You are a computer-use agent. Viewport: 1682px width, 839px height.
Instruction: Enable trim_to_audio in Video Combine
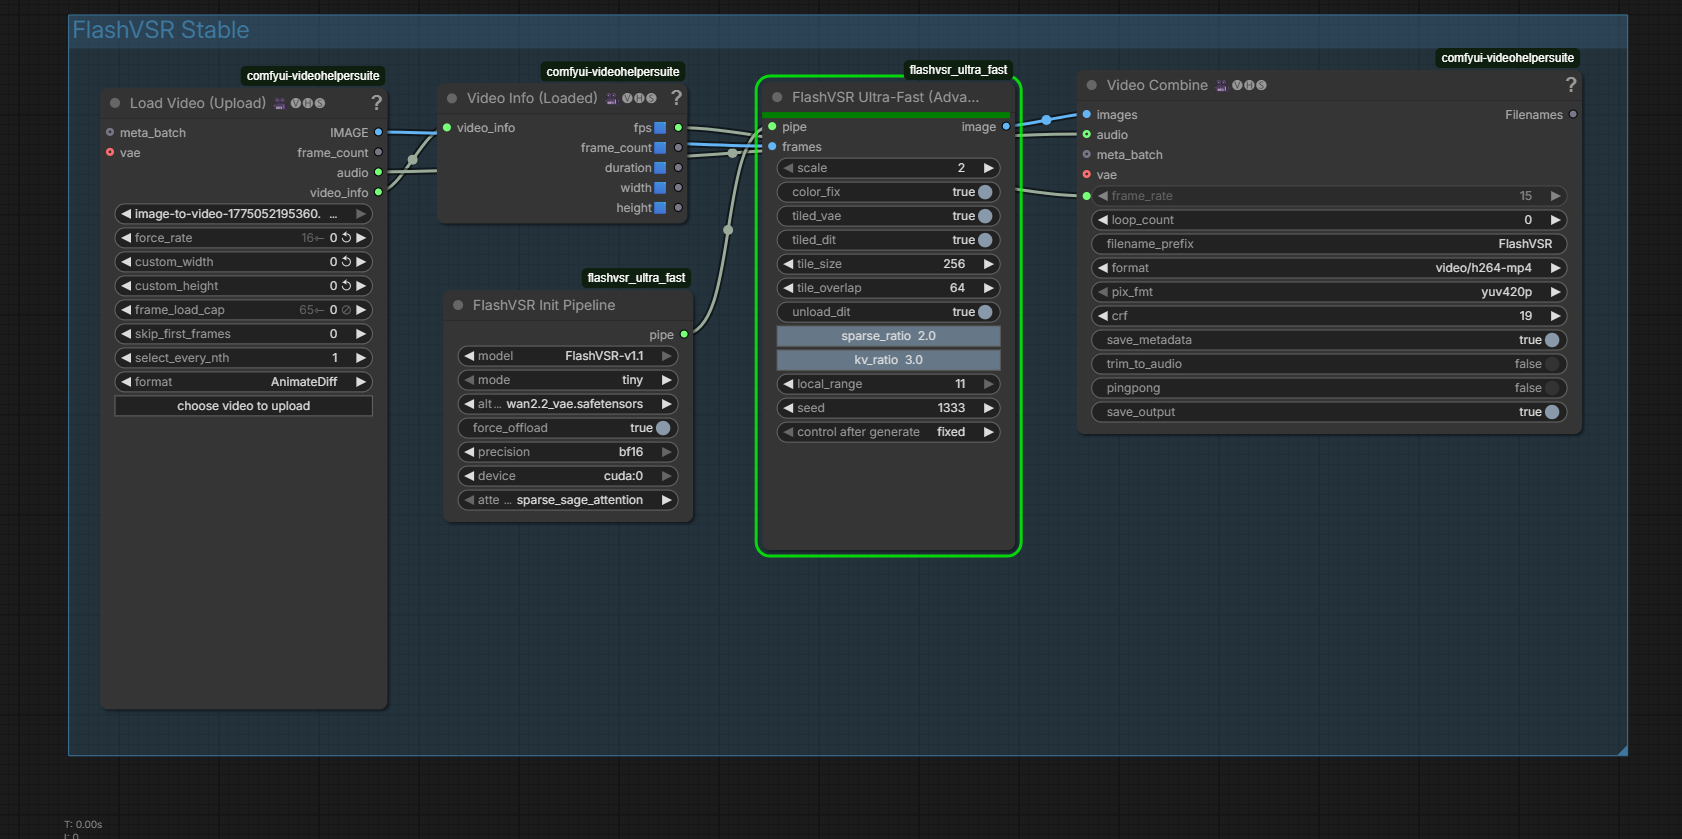pyautogui.click(x=1551, y=364)
